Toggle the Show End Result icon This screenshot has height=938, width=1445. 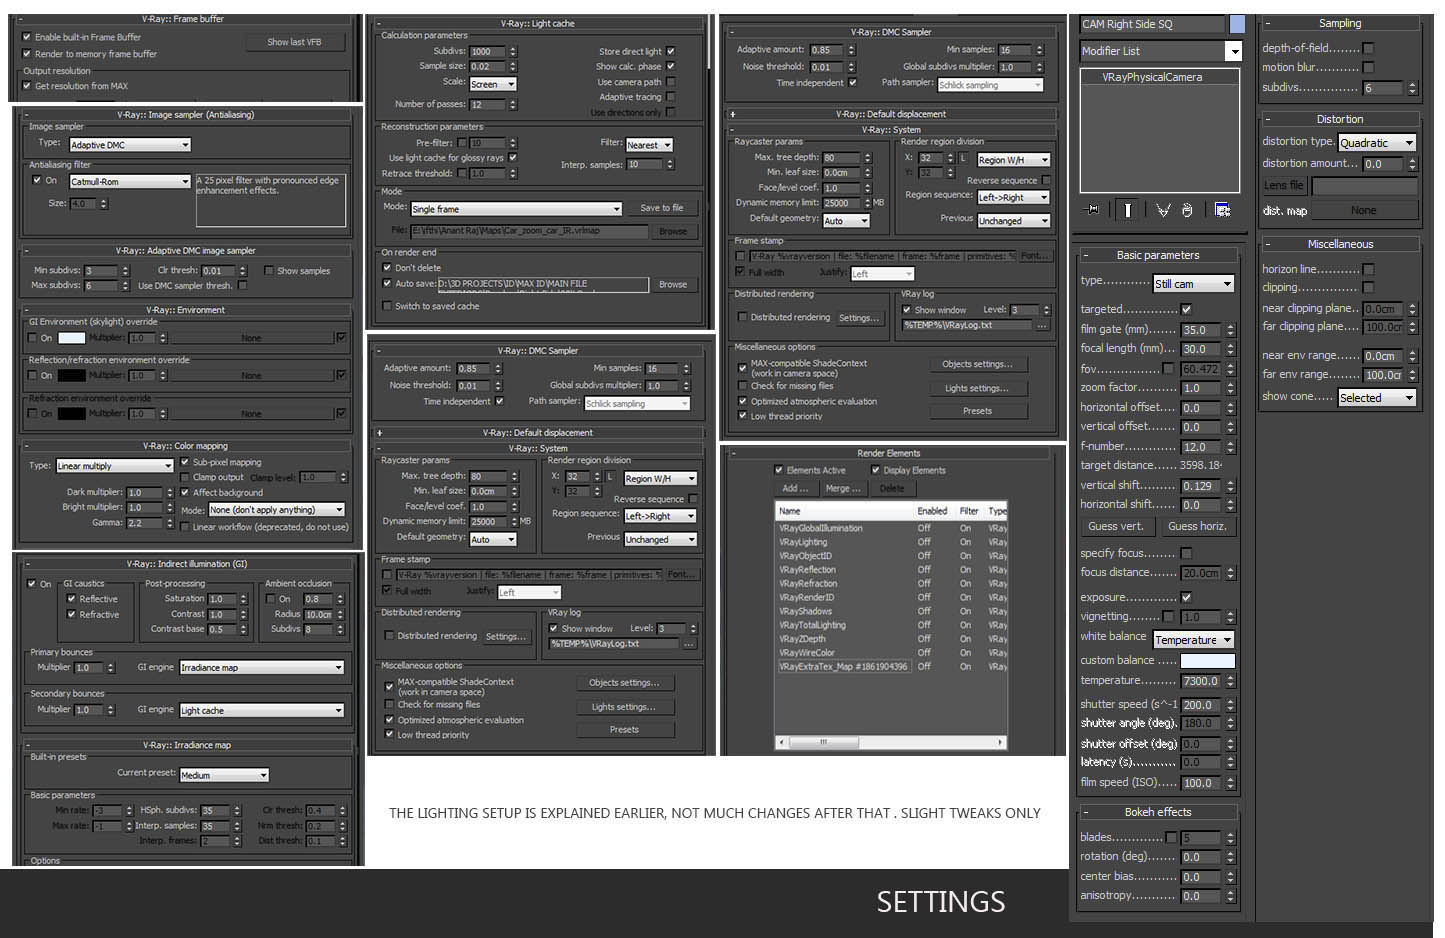pyautogui.click(x=1127, y=210)
